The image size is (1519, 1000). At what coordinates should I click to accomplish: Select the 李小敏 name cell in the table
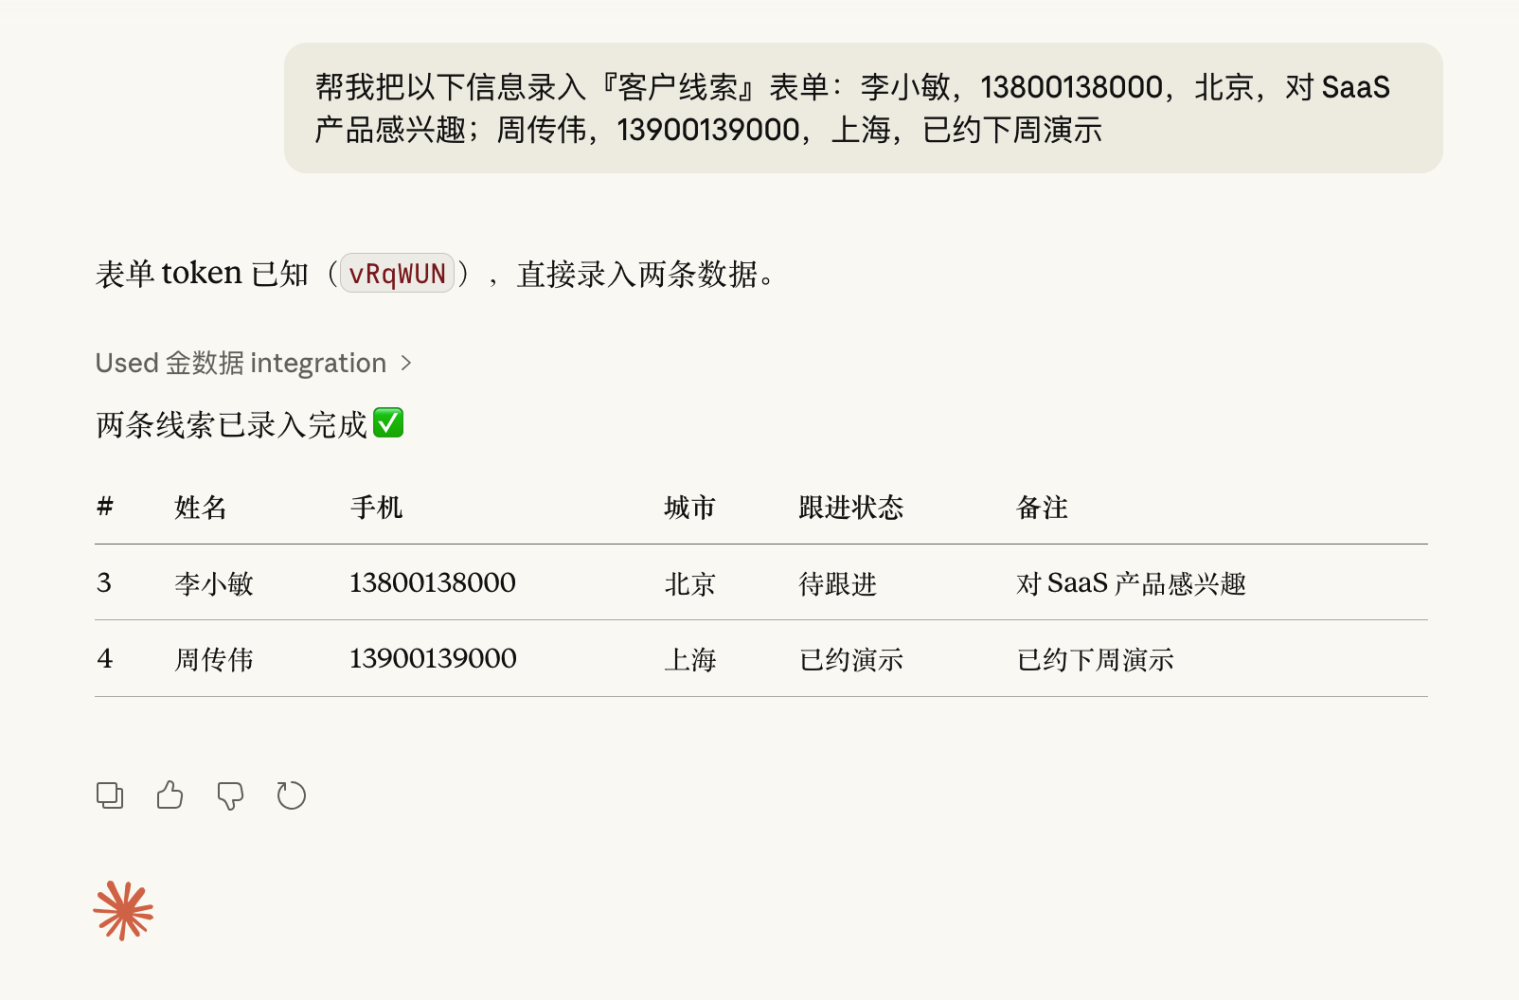(214, 584)
